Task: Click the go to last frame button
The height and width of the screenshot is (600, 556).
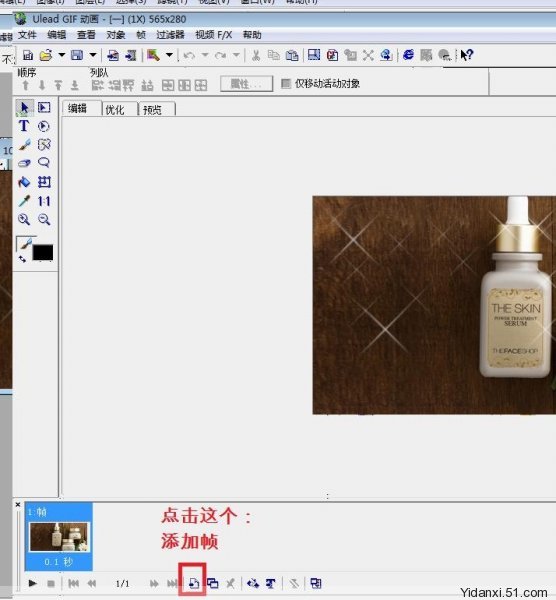Action: pos(172,584)
